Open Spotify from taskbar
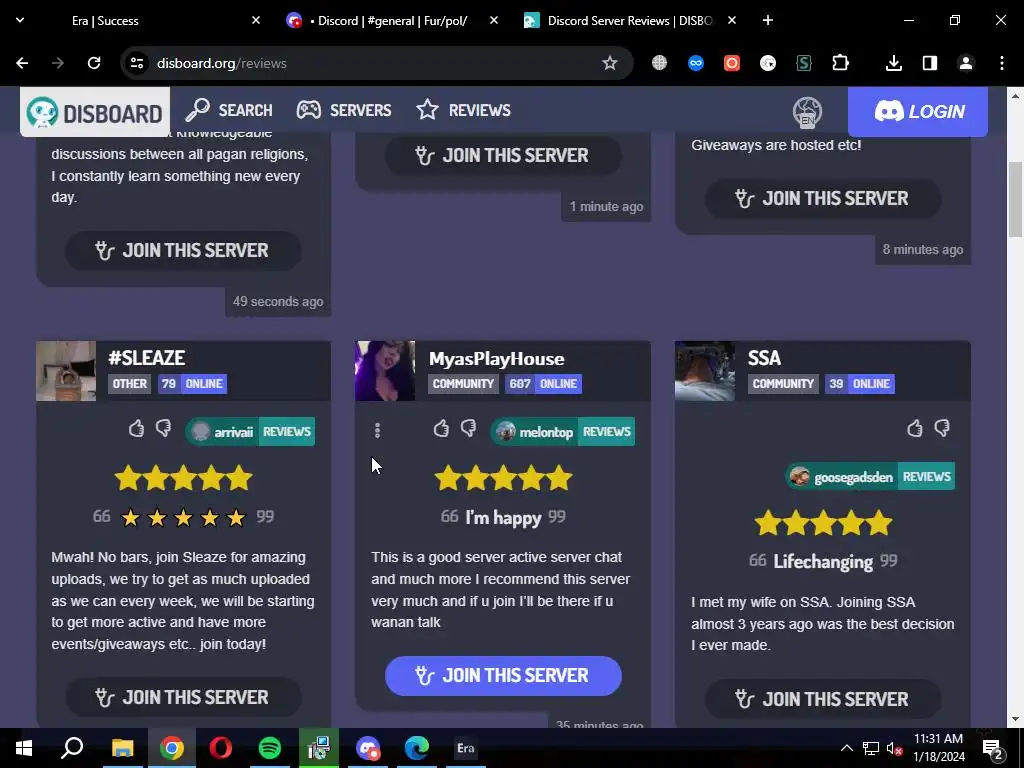1024x768 pixels. pos(270,748)
